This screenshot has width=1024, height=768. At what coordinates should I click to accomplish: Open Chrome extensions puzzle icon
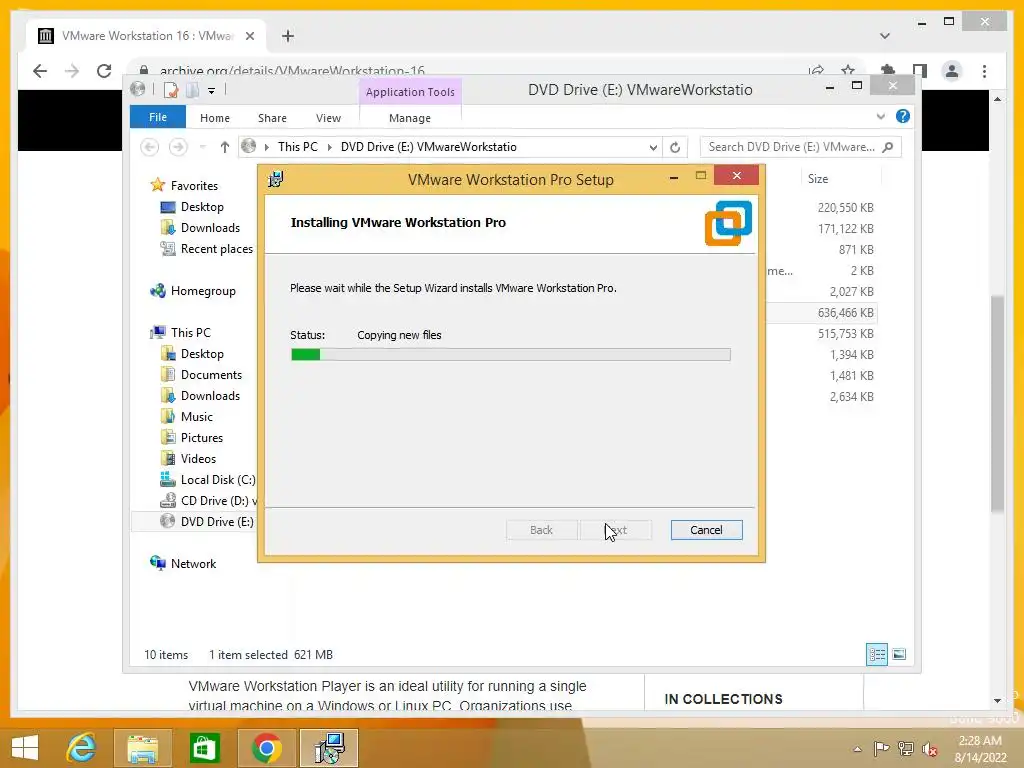[888, 71]
